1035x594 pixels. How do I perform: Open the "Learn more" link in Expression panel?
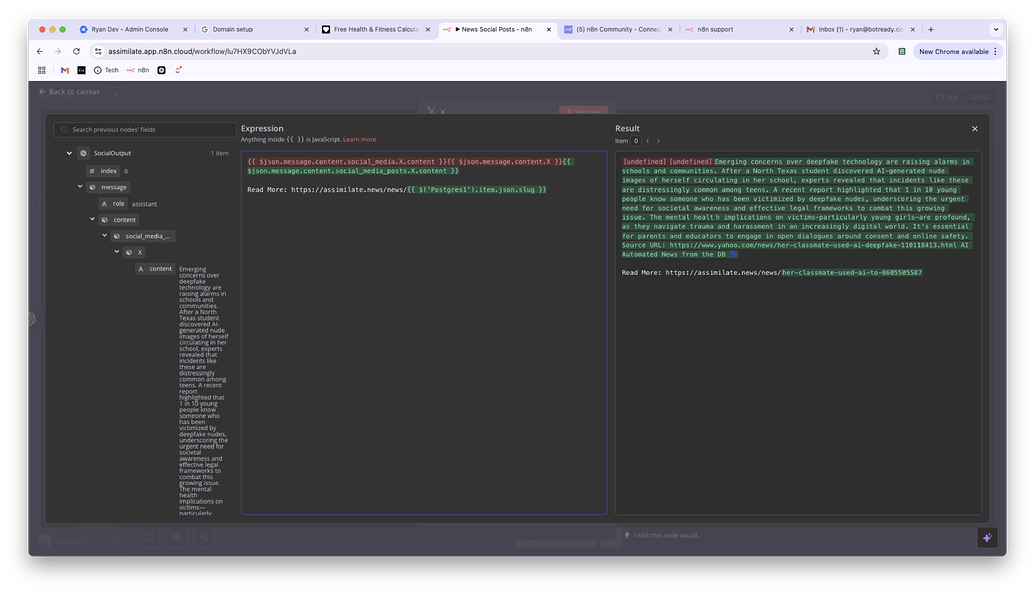coord(358,138)
